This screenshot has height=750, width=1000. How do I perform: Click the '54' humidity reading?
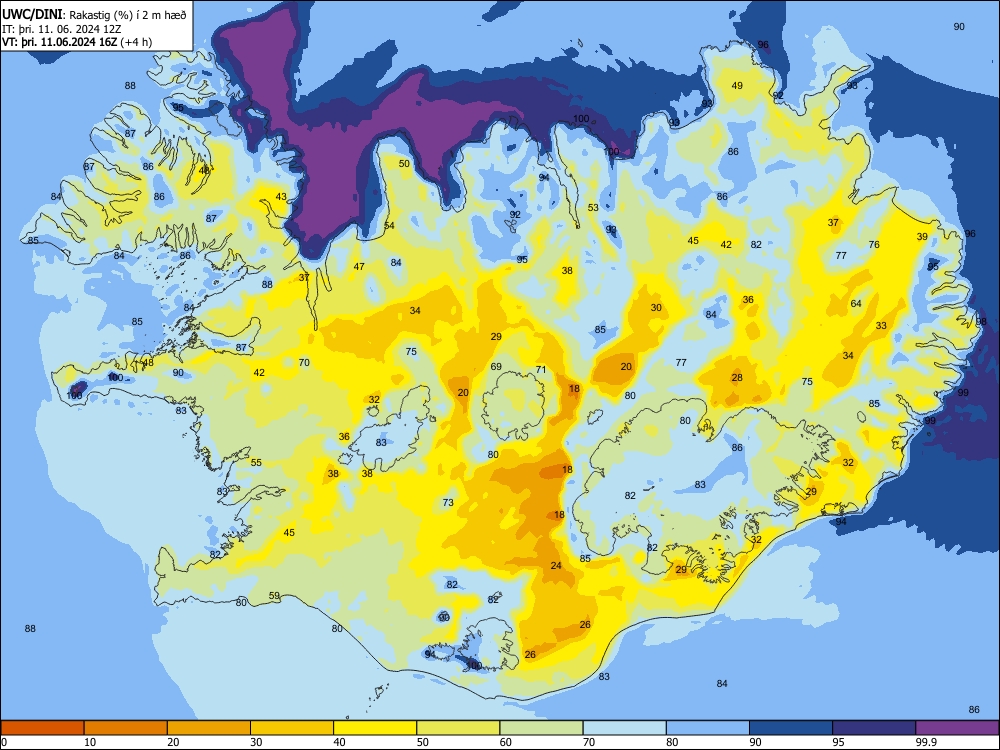tap(389, 226)
